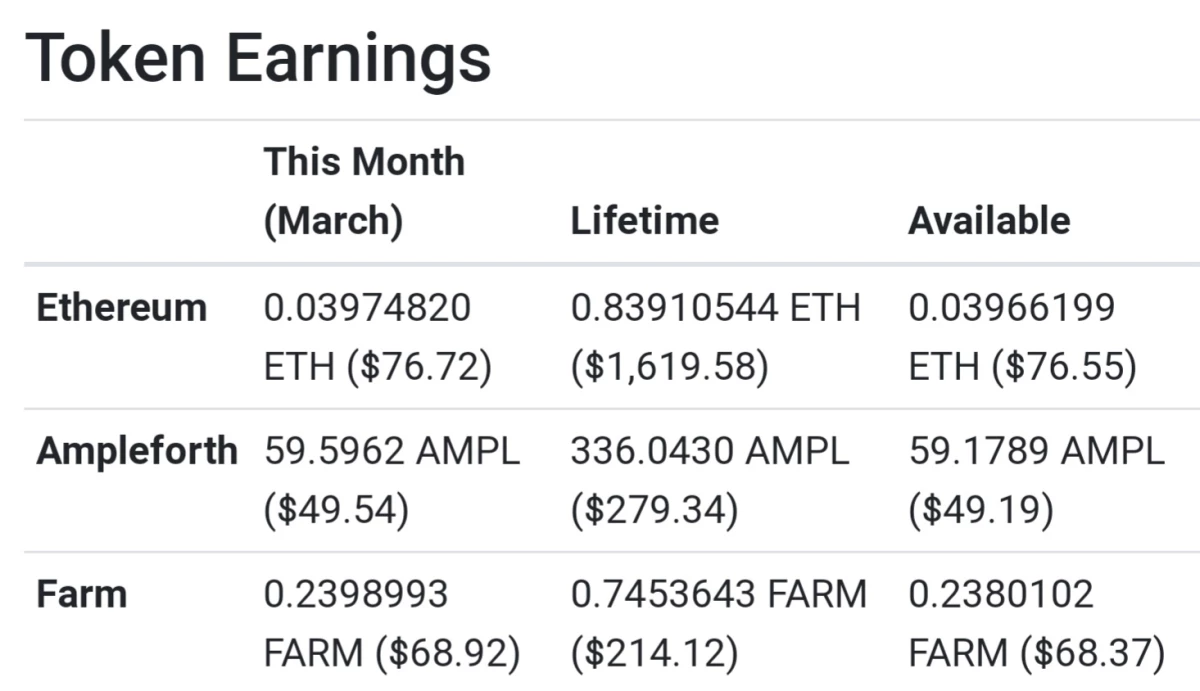Click the Ethereum row label

point(121,308)
